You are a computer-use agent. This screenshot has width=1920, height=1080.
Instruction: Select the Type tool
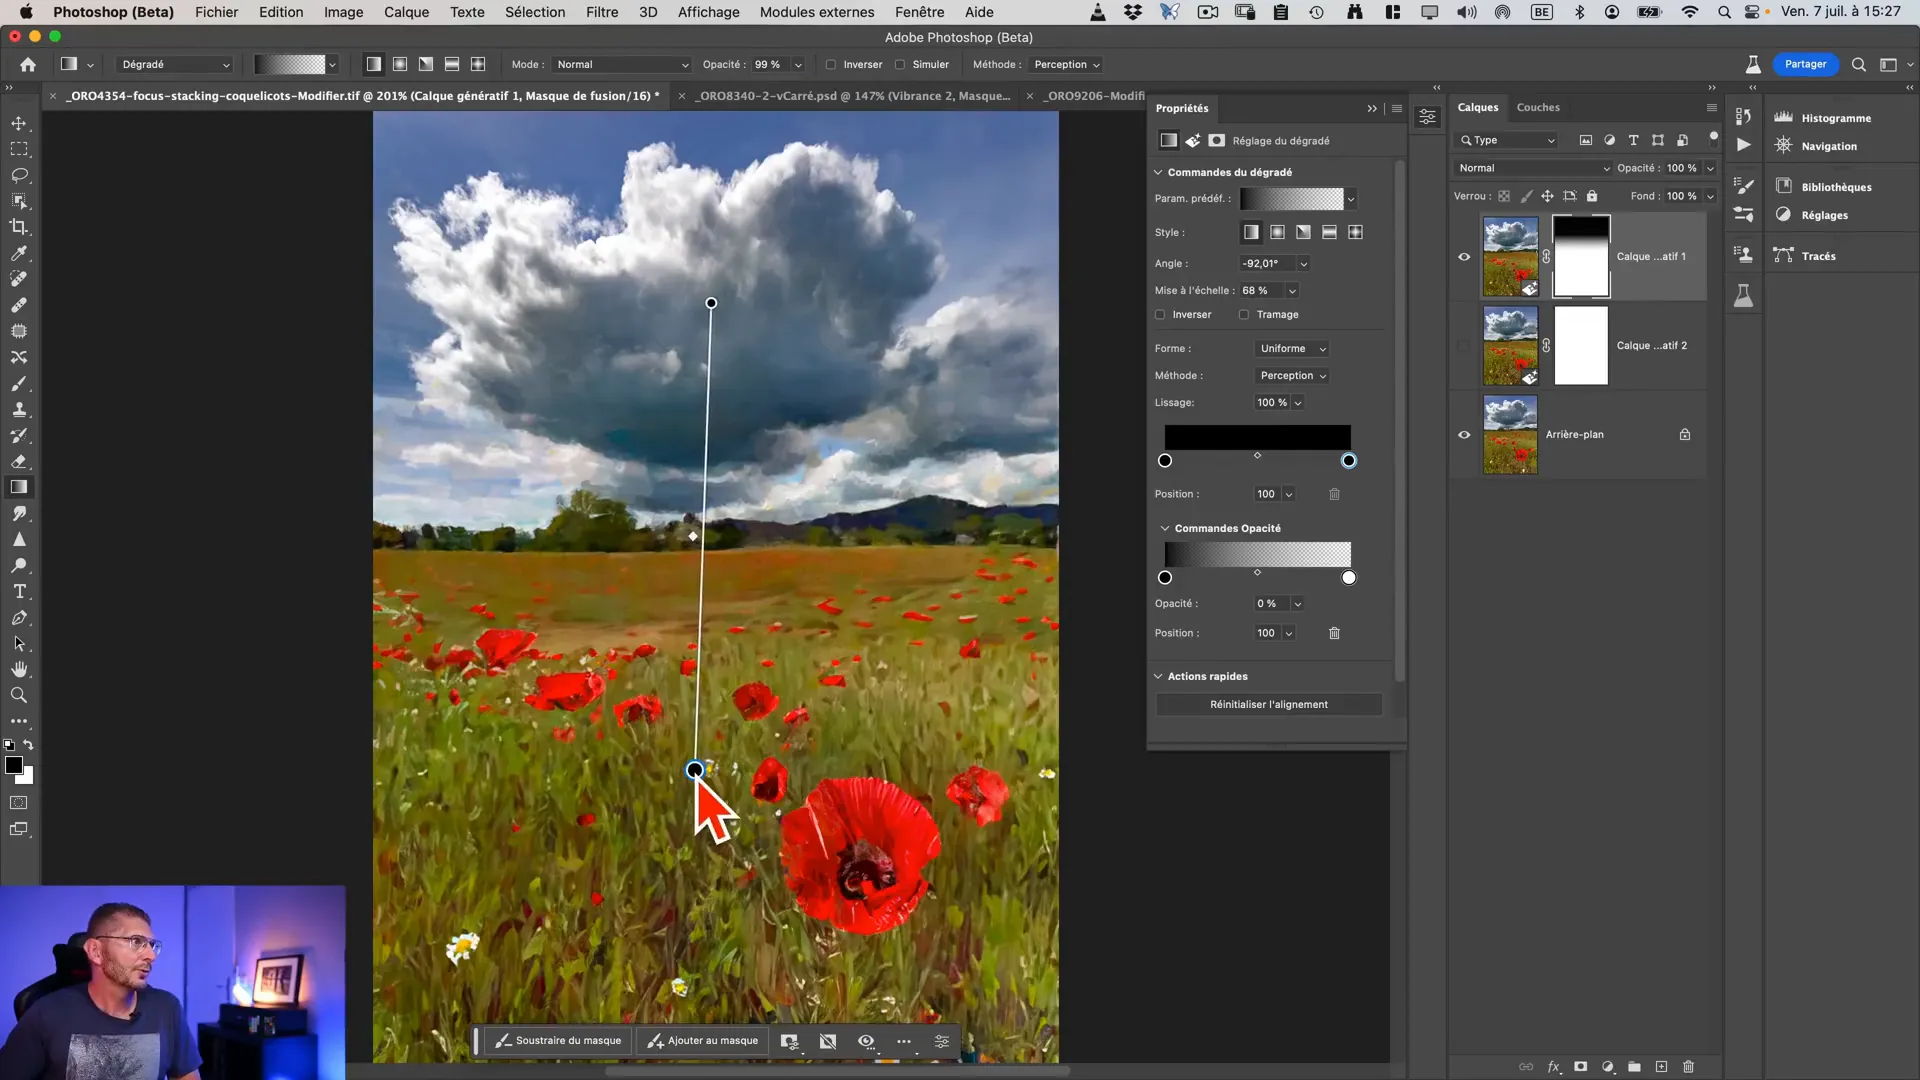(x=19, y=592)
